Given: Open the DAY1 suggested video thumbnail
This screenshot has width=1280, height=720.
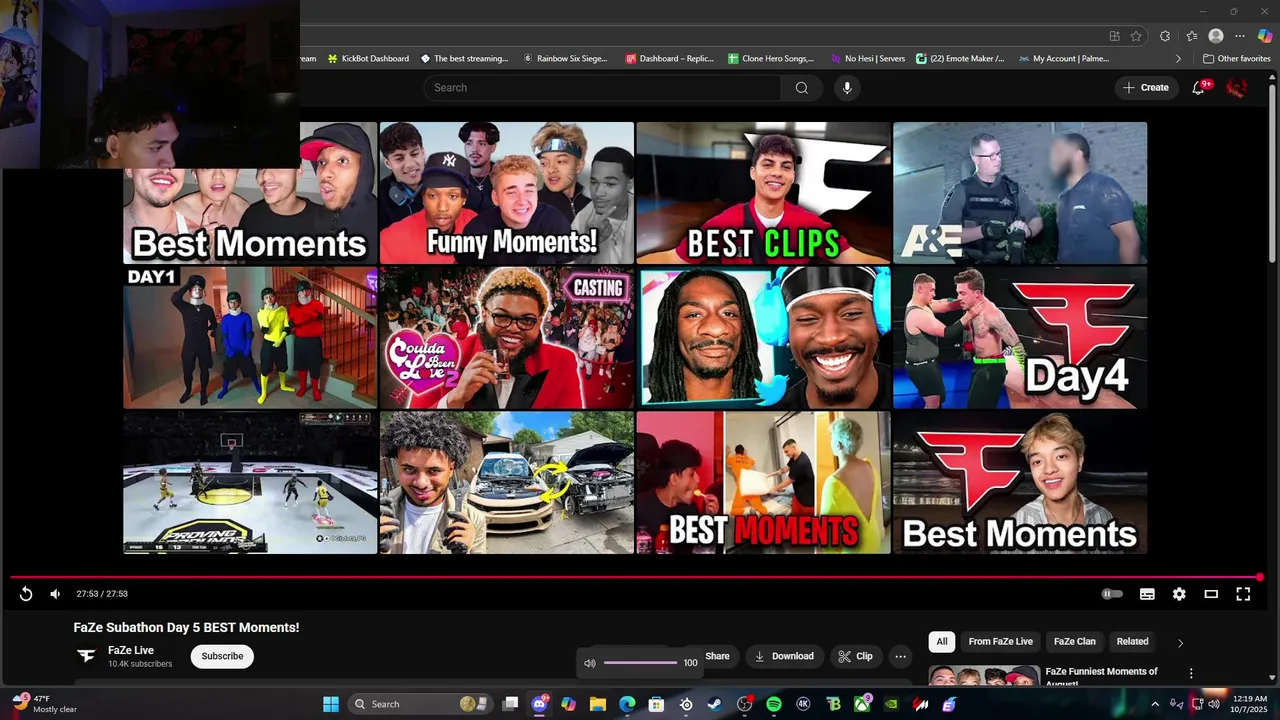Looking at the screenshot, I should click(250, 338).
